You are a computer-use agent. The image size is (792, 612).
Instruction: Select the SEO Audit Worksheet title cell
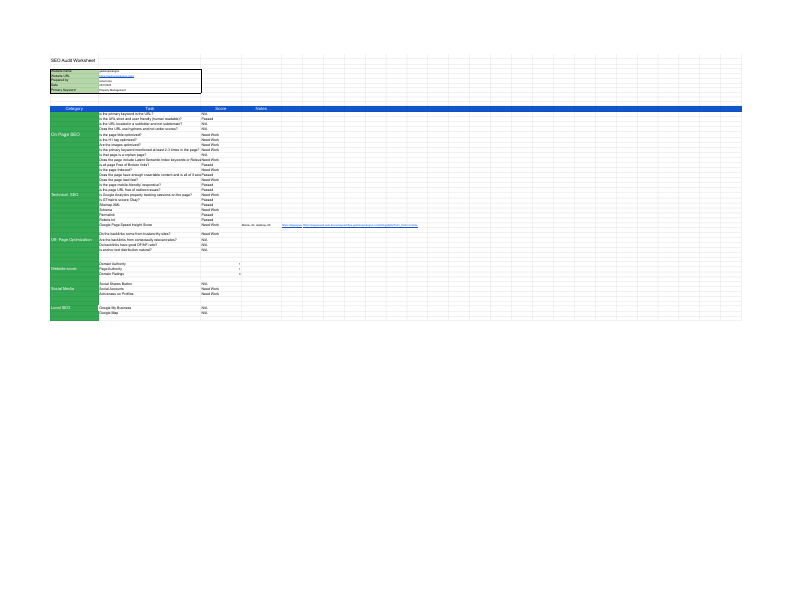tap(74, 61)
